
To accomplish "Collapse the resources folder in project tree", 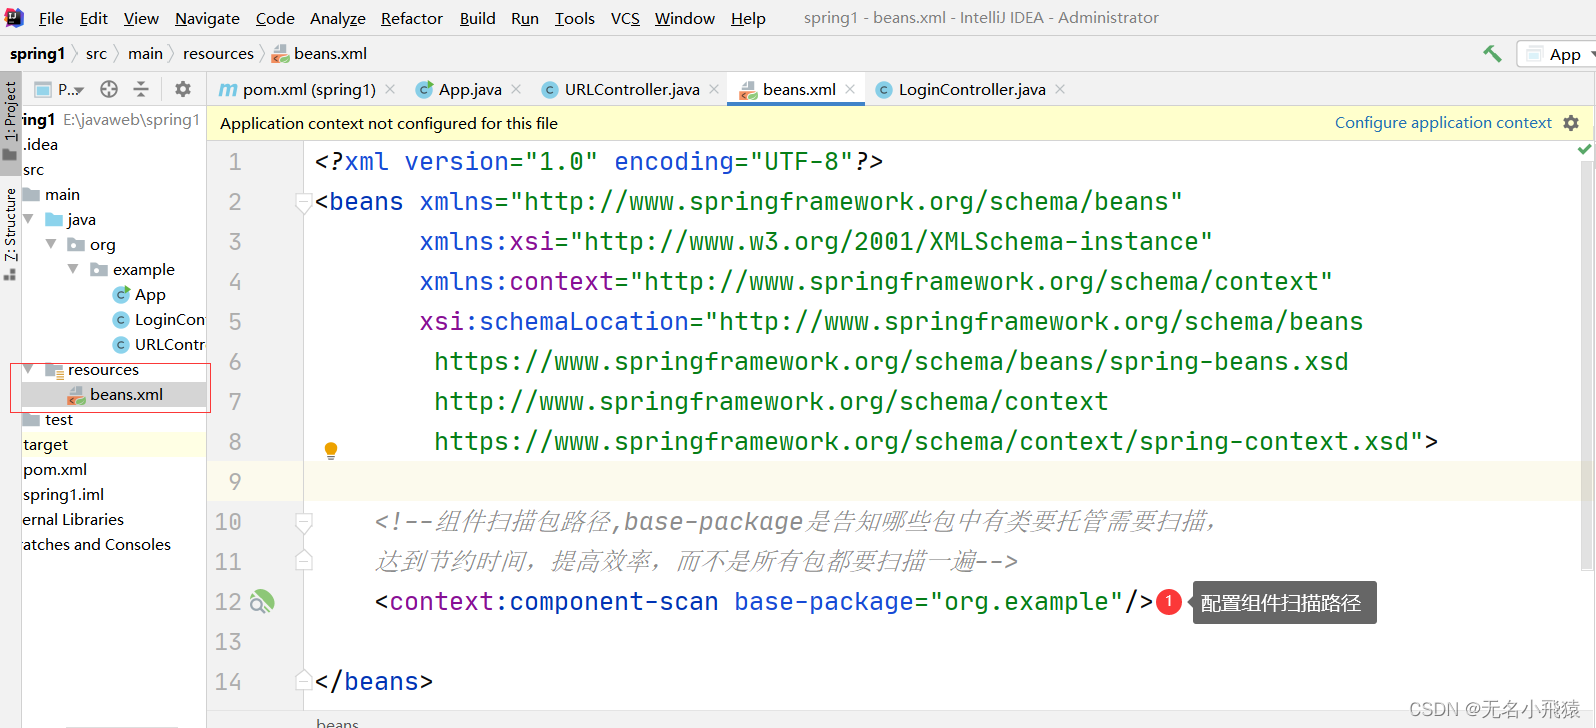I will [29, 369].
